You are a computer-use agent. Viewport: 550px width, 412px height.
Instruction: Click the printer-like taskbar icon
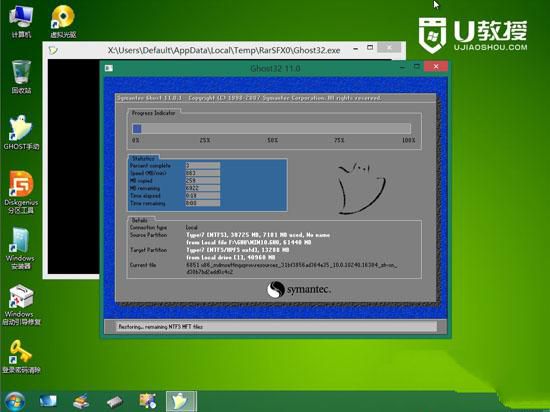(81, 401)
